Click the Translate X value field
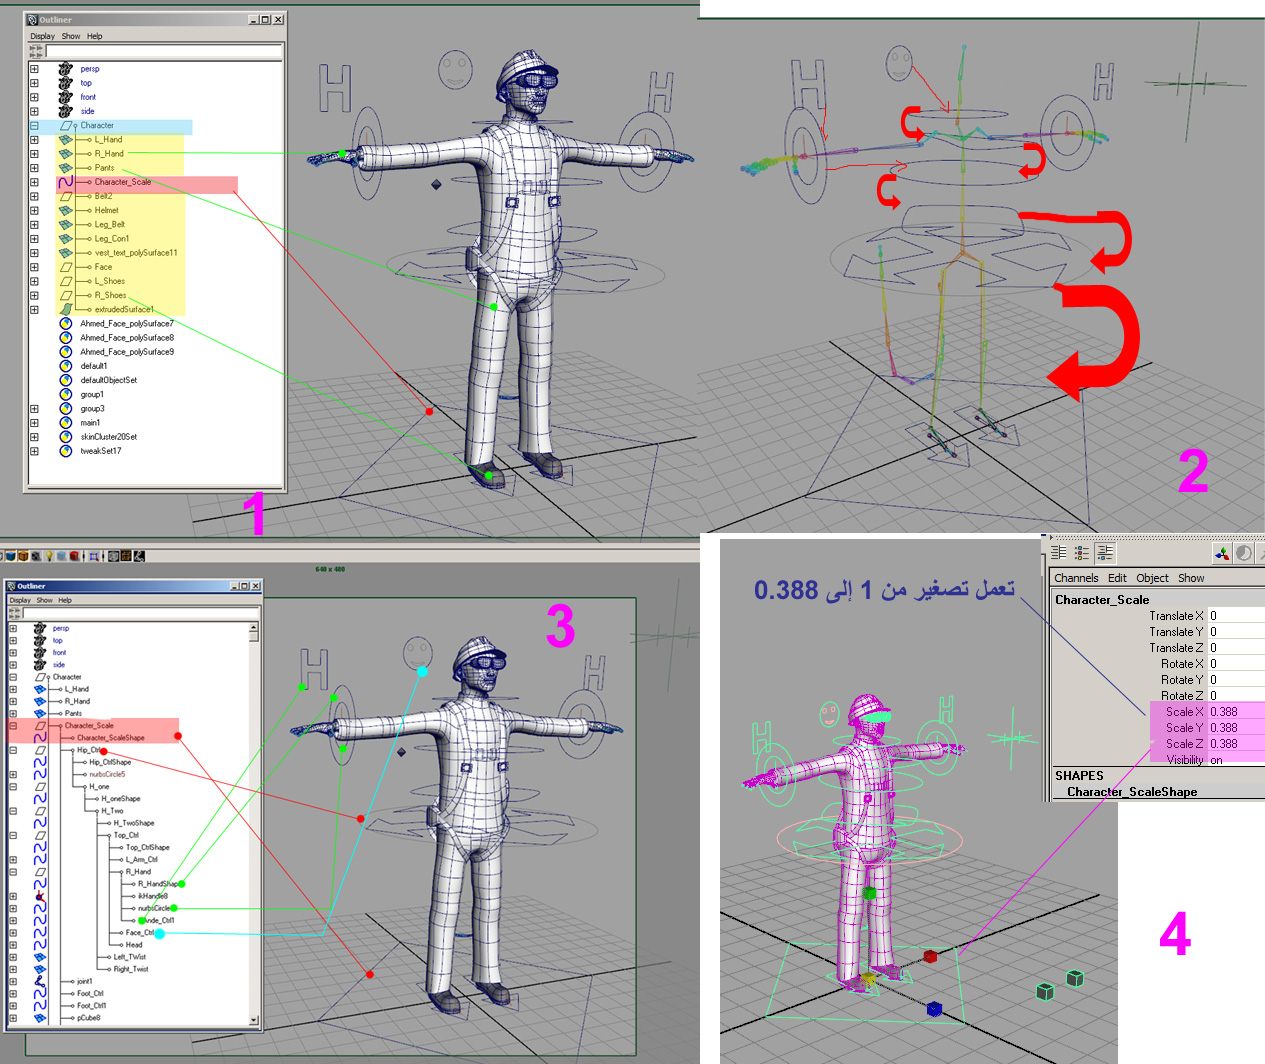Image resolution: width=1265 pixels, height=1064 pixels. 1236,616
